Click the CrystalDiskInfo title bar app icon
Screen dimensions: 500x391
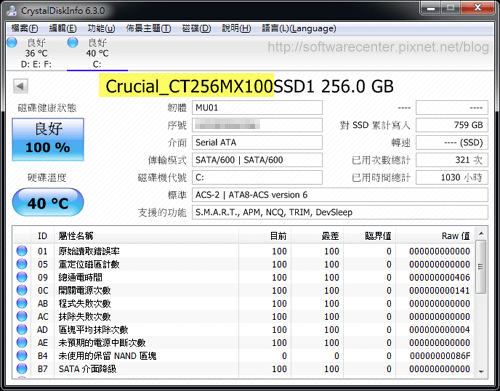click(x=12, y=11)
